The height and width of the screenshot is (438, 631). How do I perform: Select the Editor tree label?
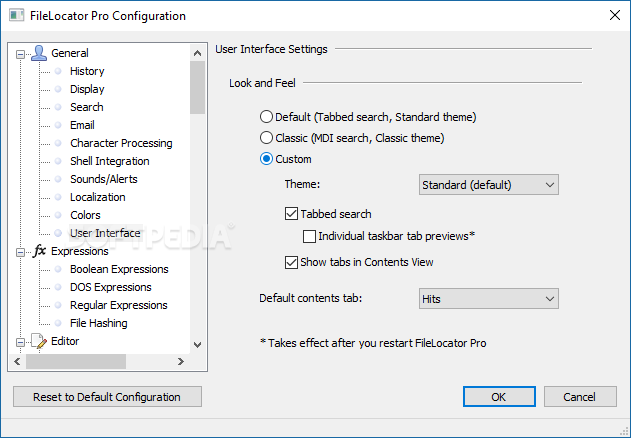coord(65,341)
